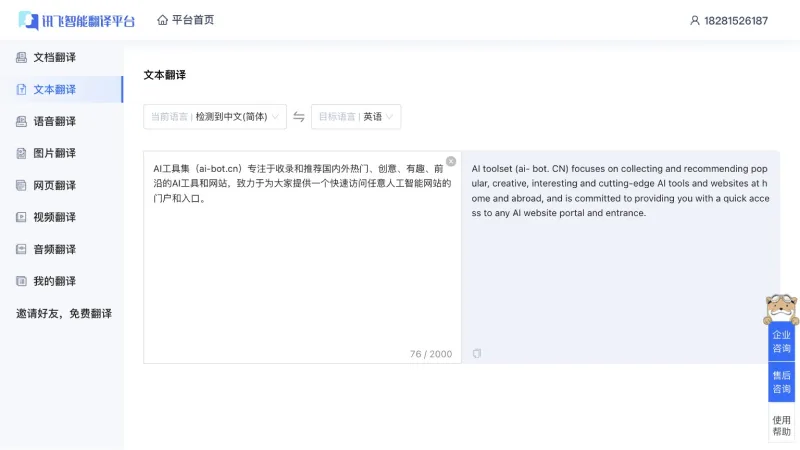Click the 讯飞智能翻译平台 logo
The image size is (800, 450).
[77, 20]
